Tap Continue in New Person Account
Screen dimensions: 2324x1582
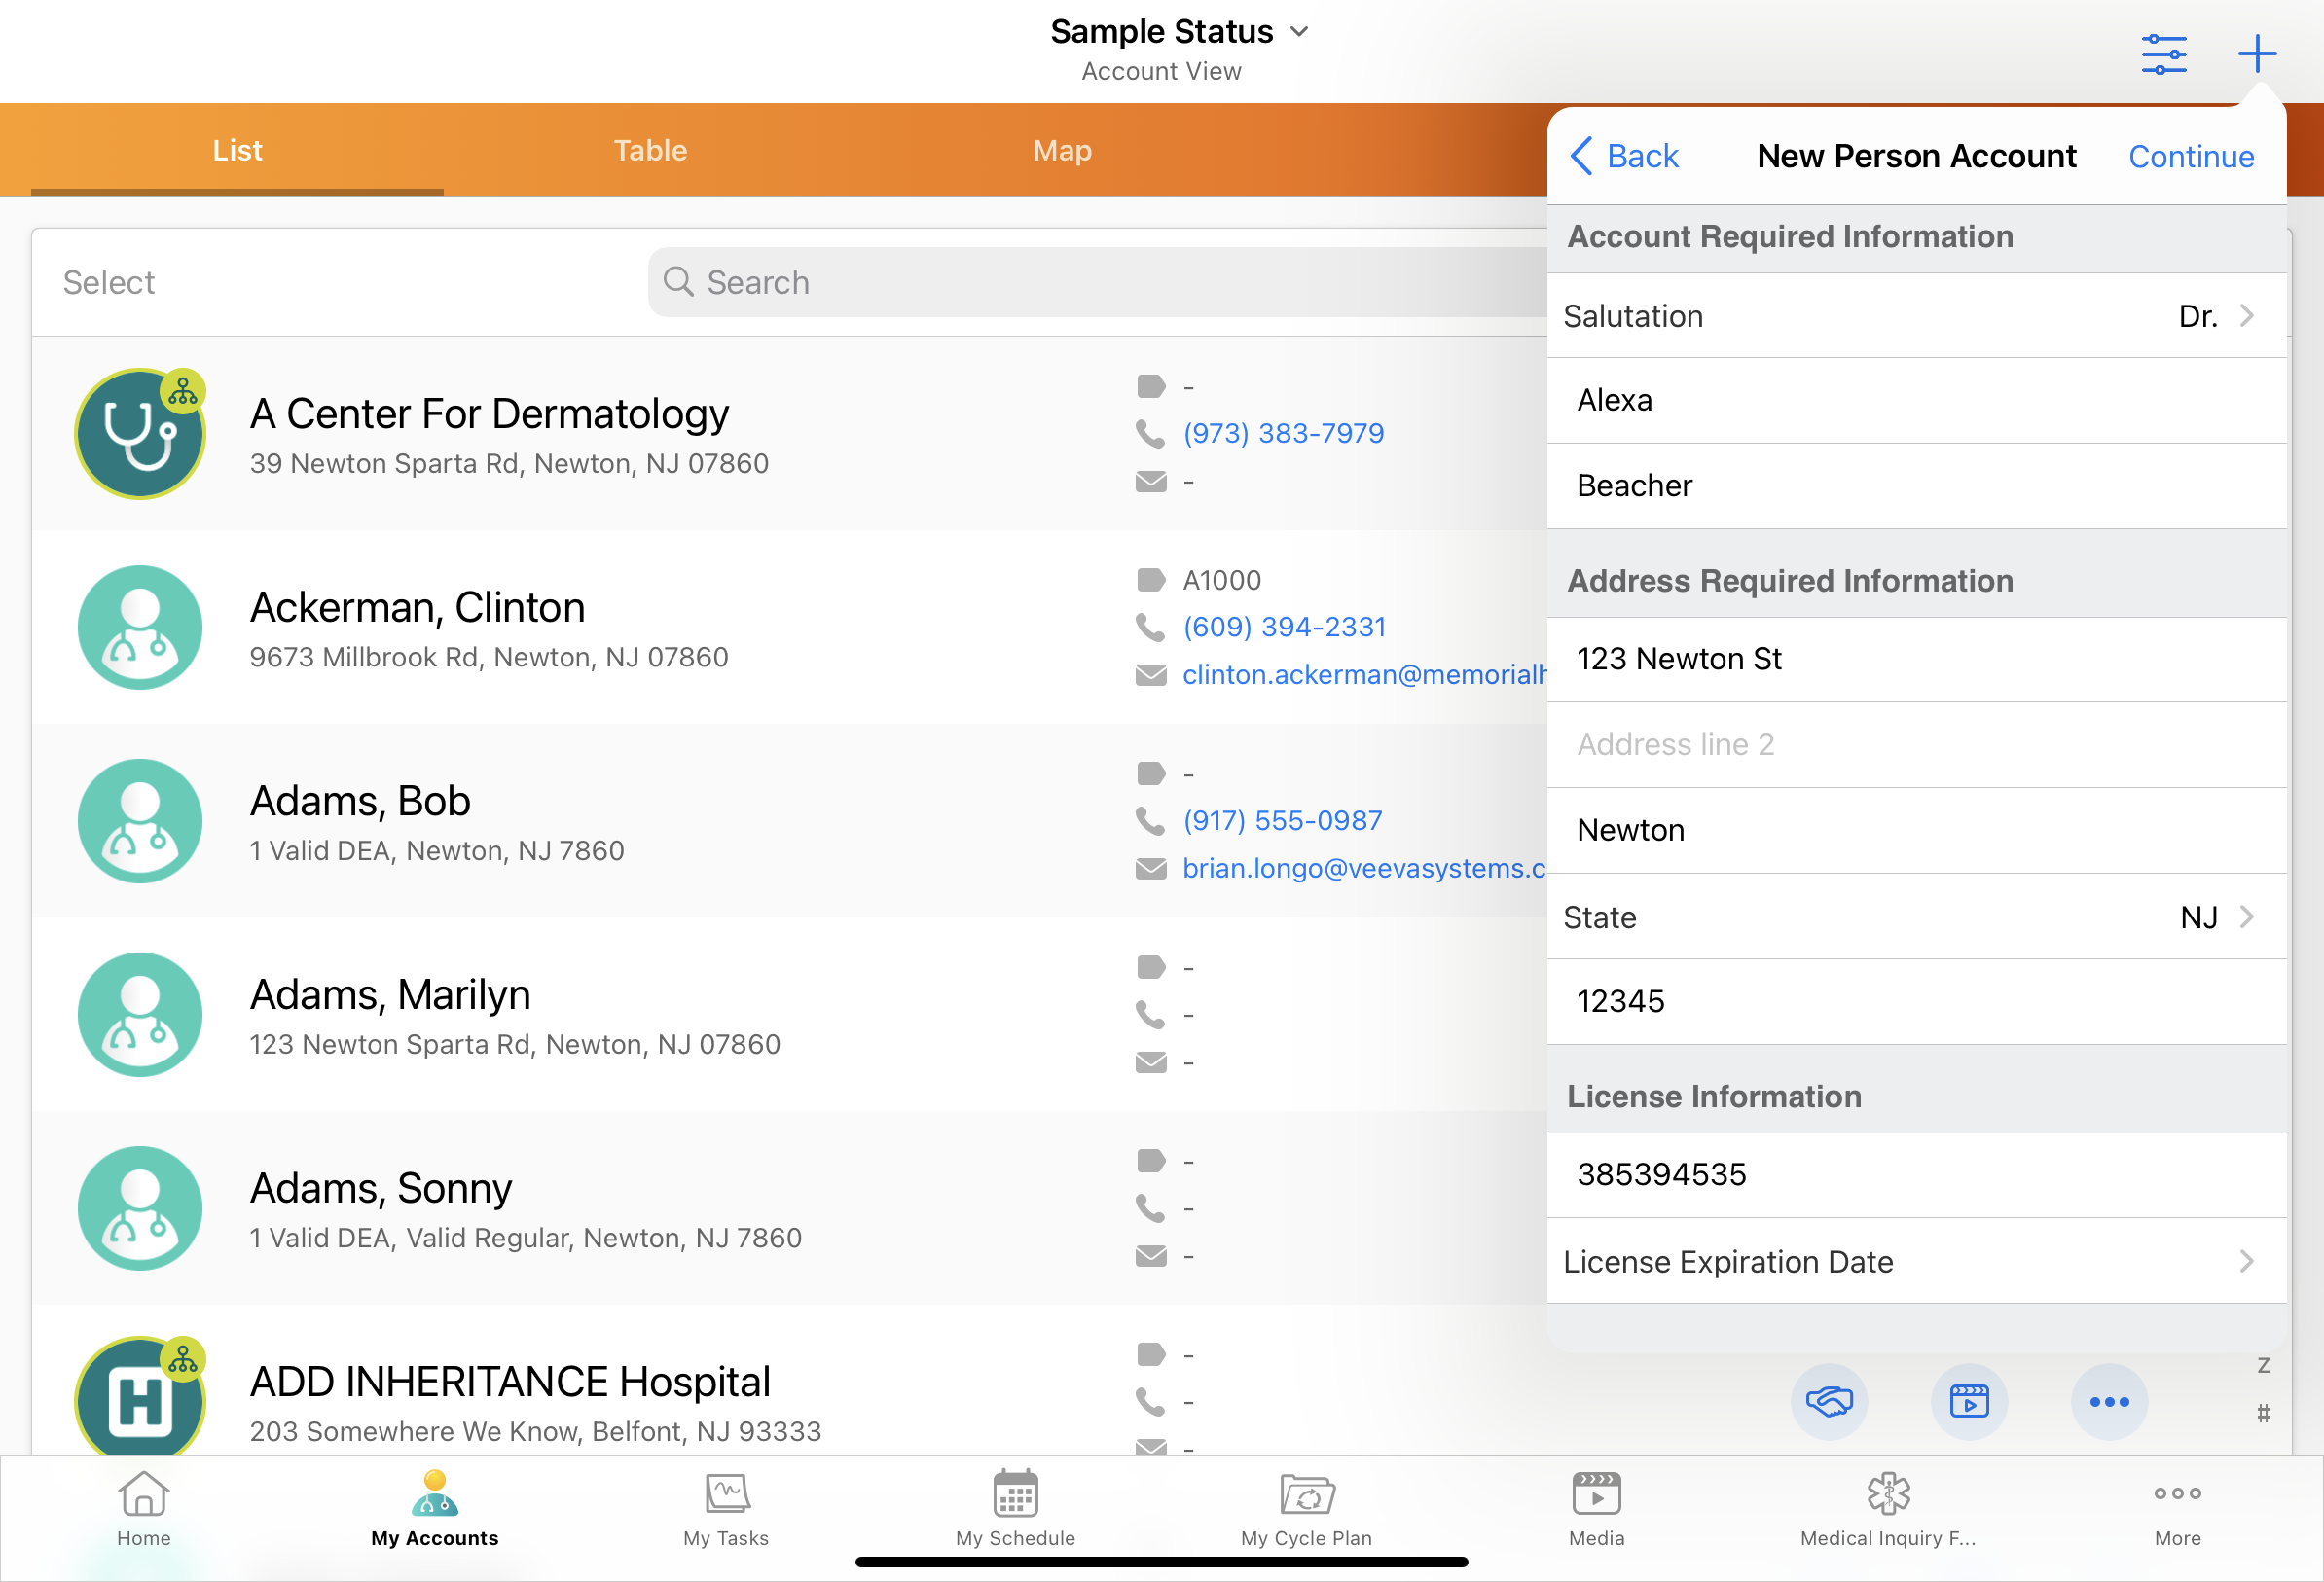click(x=2190, y=156)
